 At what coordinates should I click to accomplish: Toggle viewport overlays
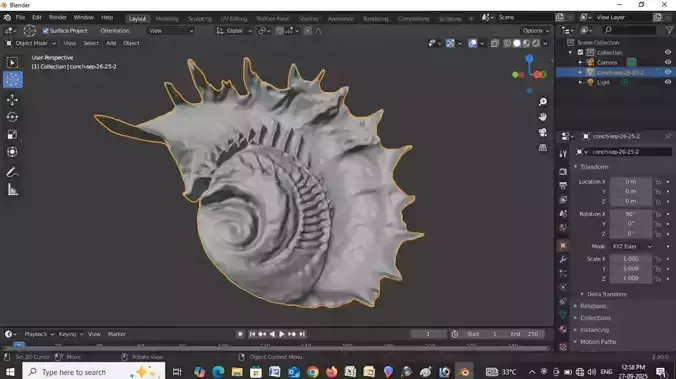coord(473,43)
